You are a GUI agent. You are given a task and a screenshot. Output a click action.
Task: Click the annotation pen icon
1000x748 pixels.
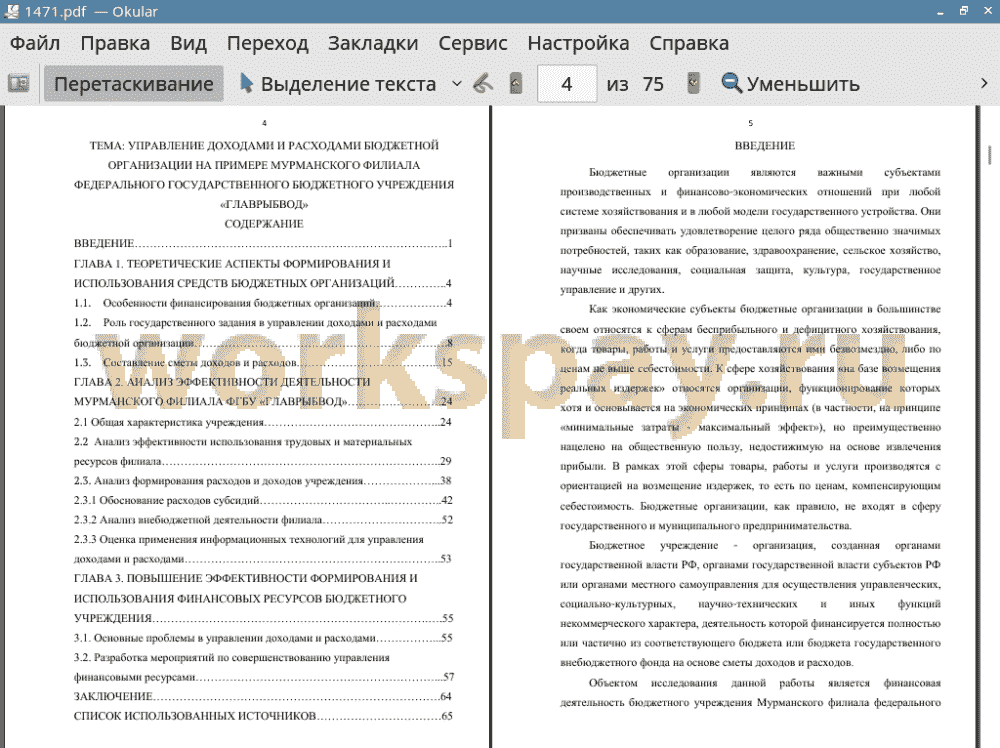(483, 84)
